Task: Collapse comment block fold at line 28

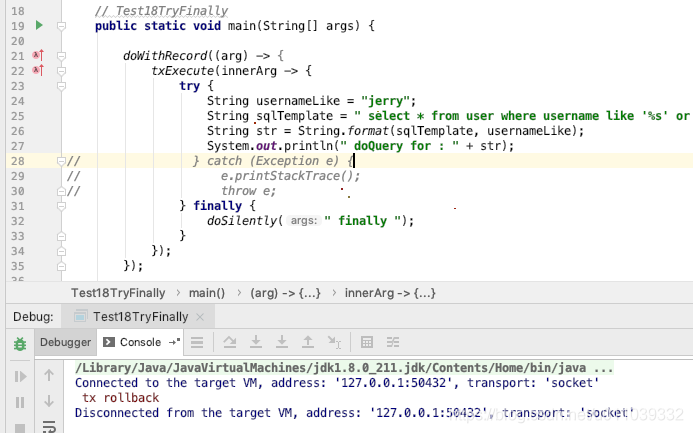Action: 61,161
